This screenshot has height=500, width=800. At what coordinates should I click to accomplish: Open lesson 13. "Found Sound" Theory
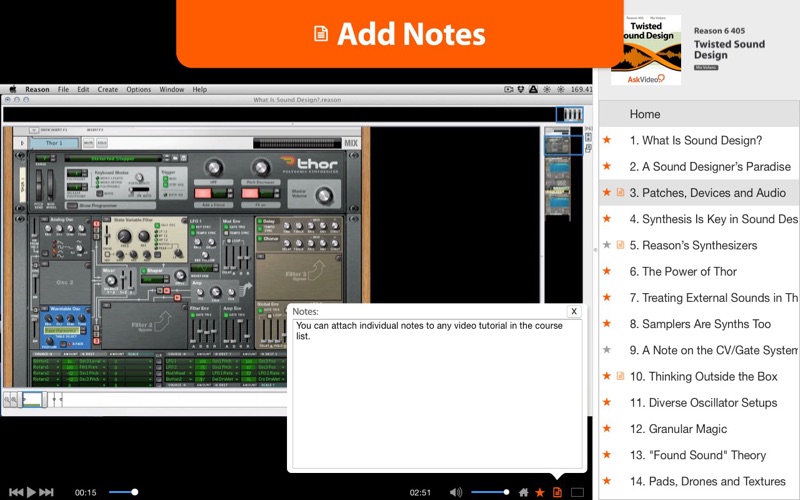(699, 456)
